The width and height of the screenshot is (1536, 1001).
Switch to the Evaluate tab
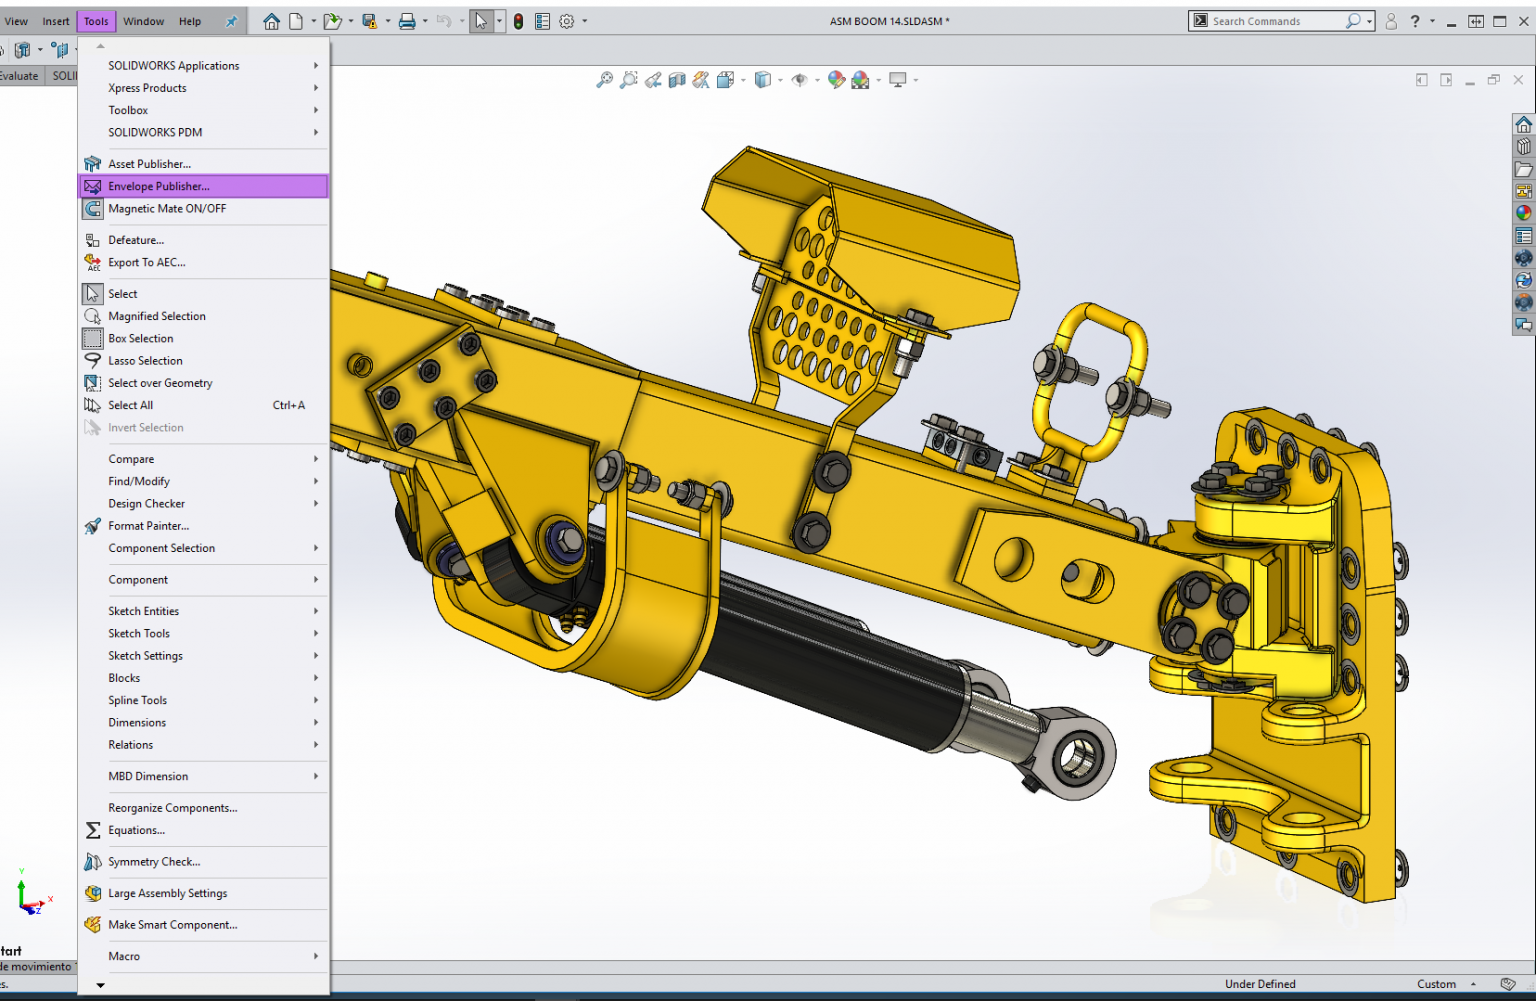[x=19, y=75]
